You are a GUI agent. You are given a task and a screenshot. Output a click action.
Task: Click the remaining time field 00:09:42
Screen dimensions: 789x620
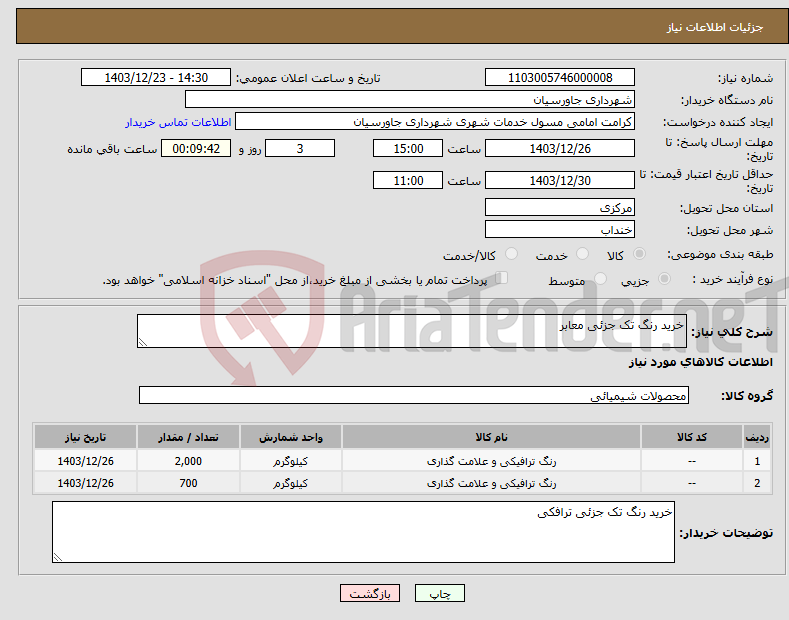pyautogui.click(x=196, y=148)
